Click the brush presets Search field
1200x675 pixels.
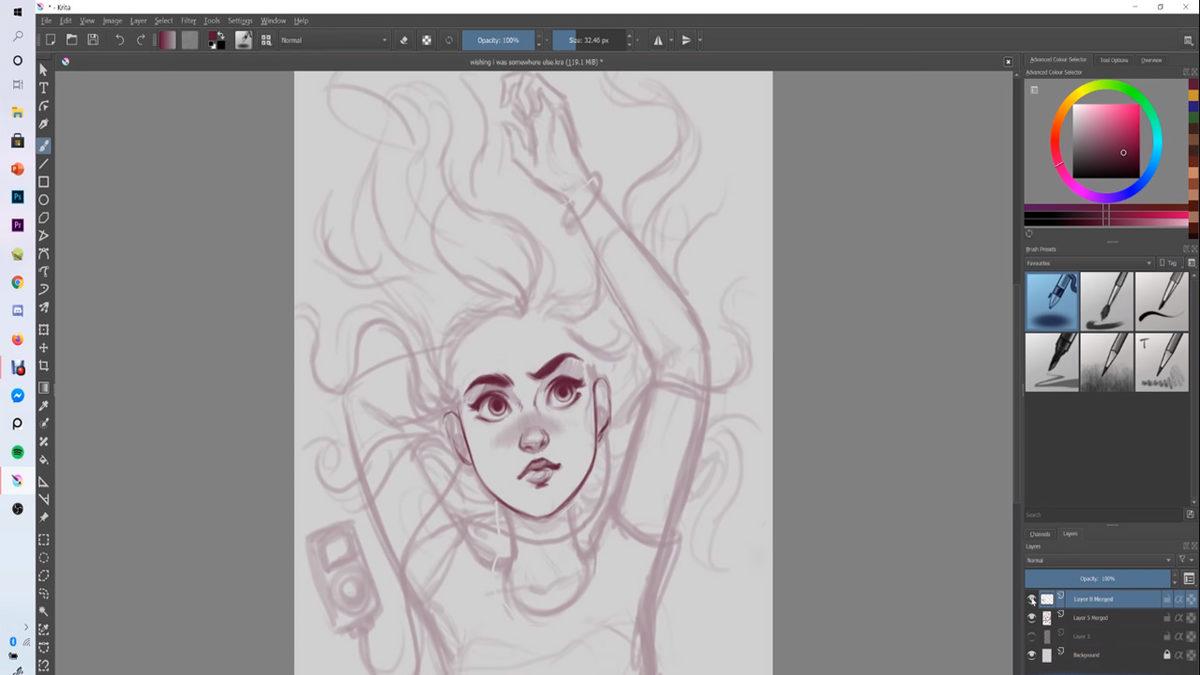point(1100,515)
